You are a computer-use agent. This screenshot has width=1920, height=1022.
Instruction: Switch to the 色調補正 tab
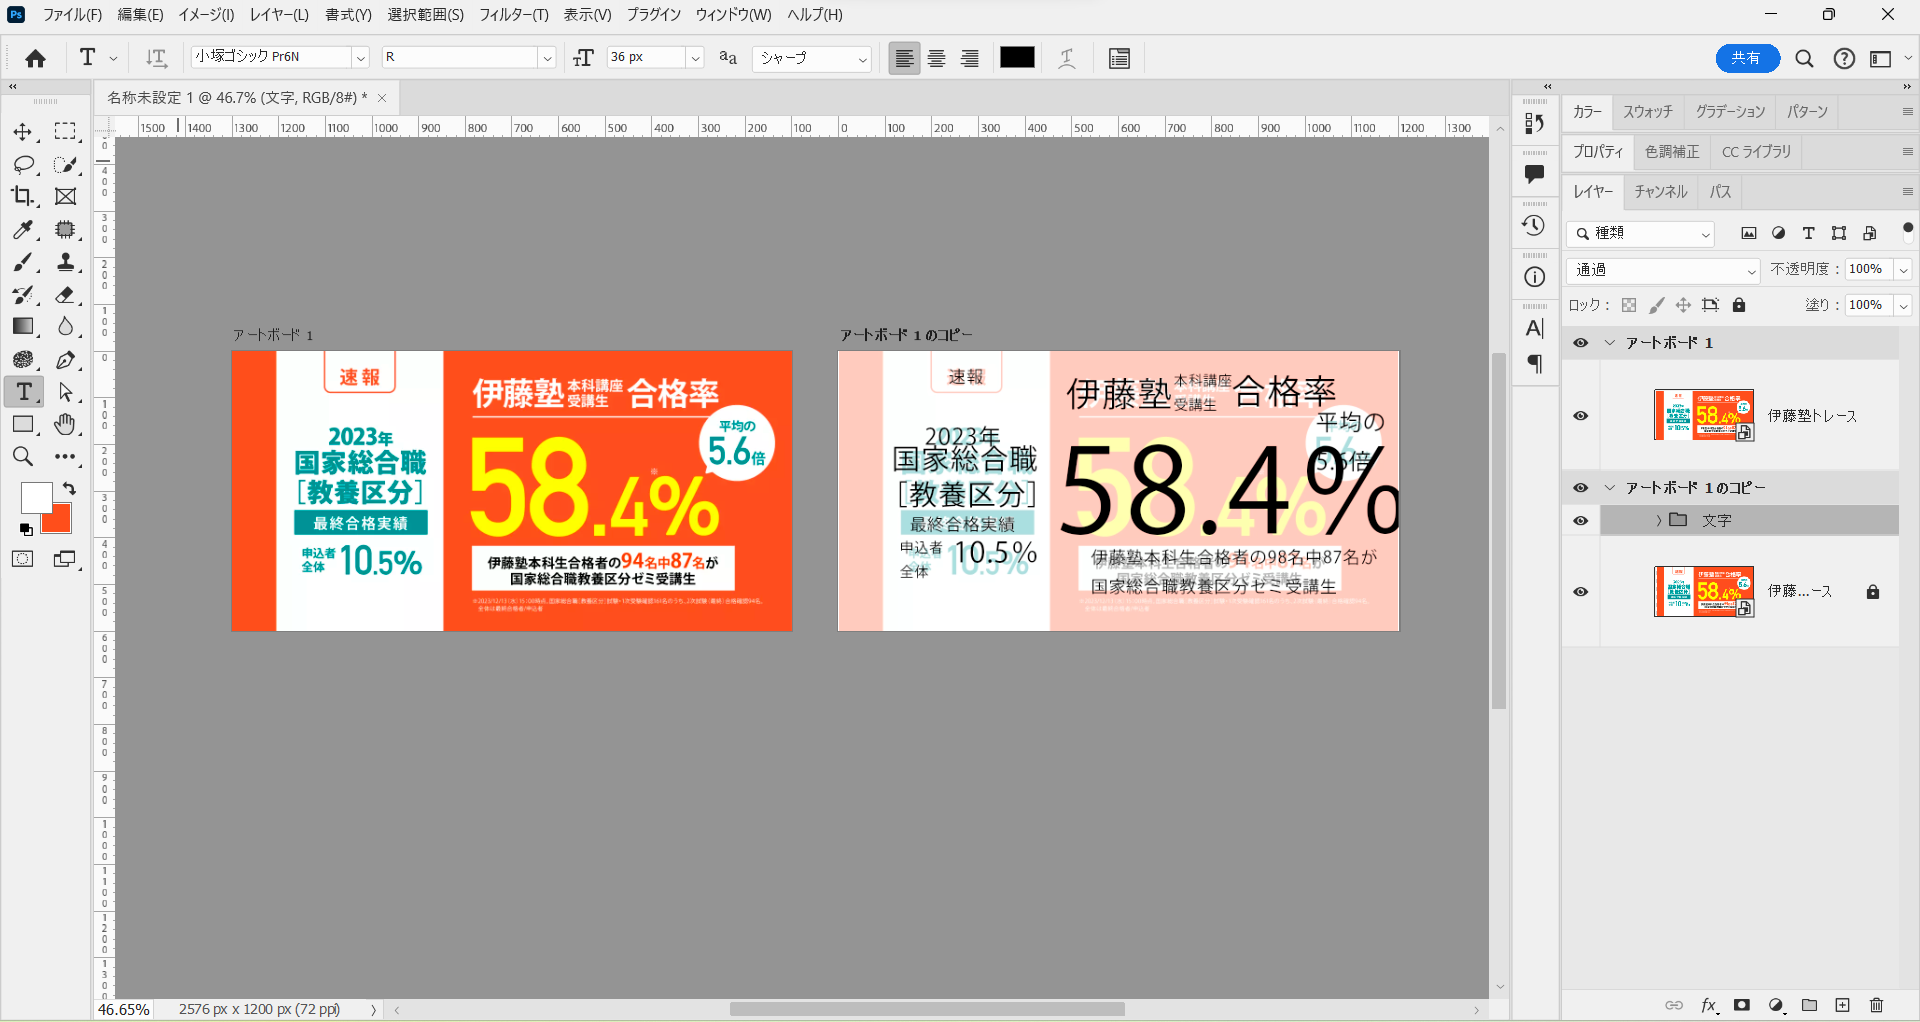(x=1672, y=151)
